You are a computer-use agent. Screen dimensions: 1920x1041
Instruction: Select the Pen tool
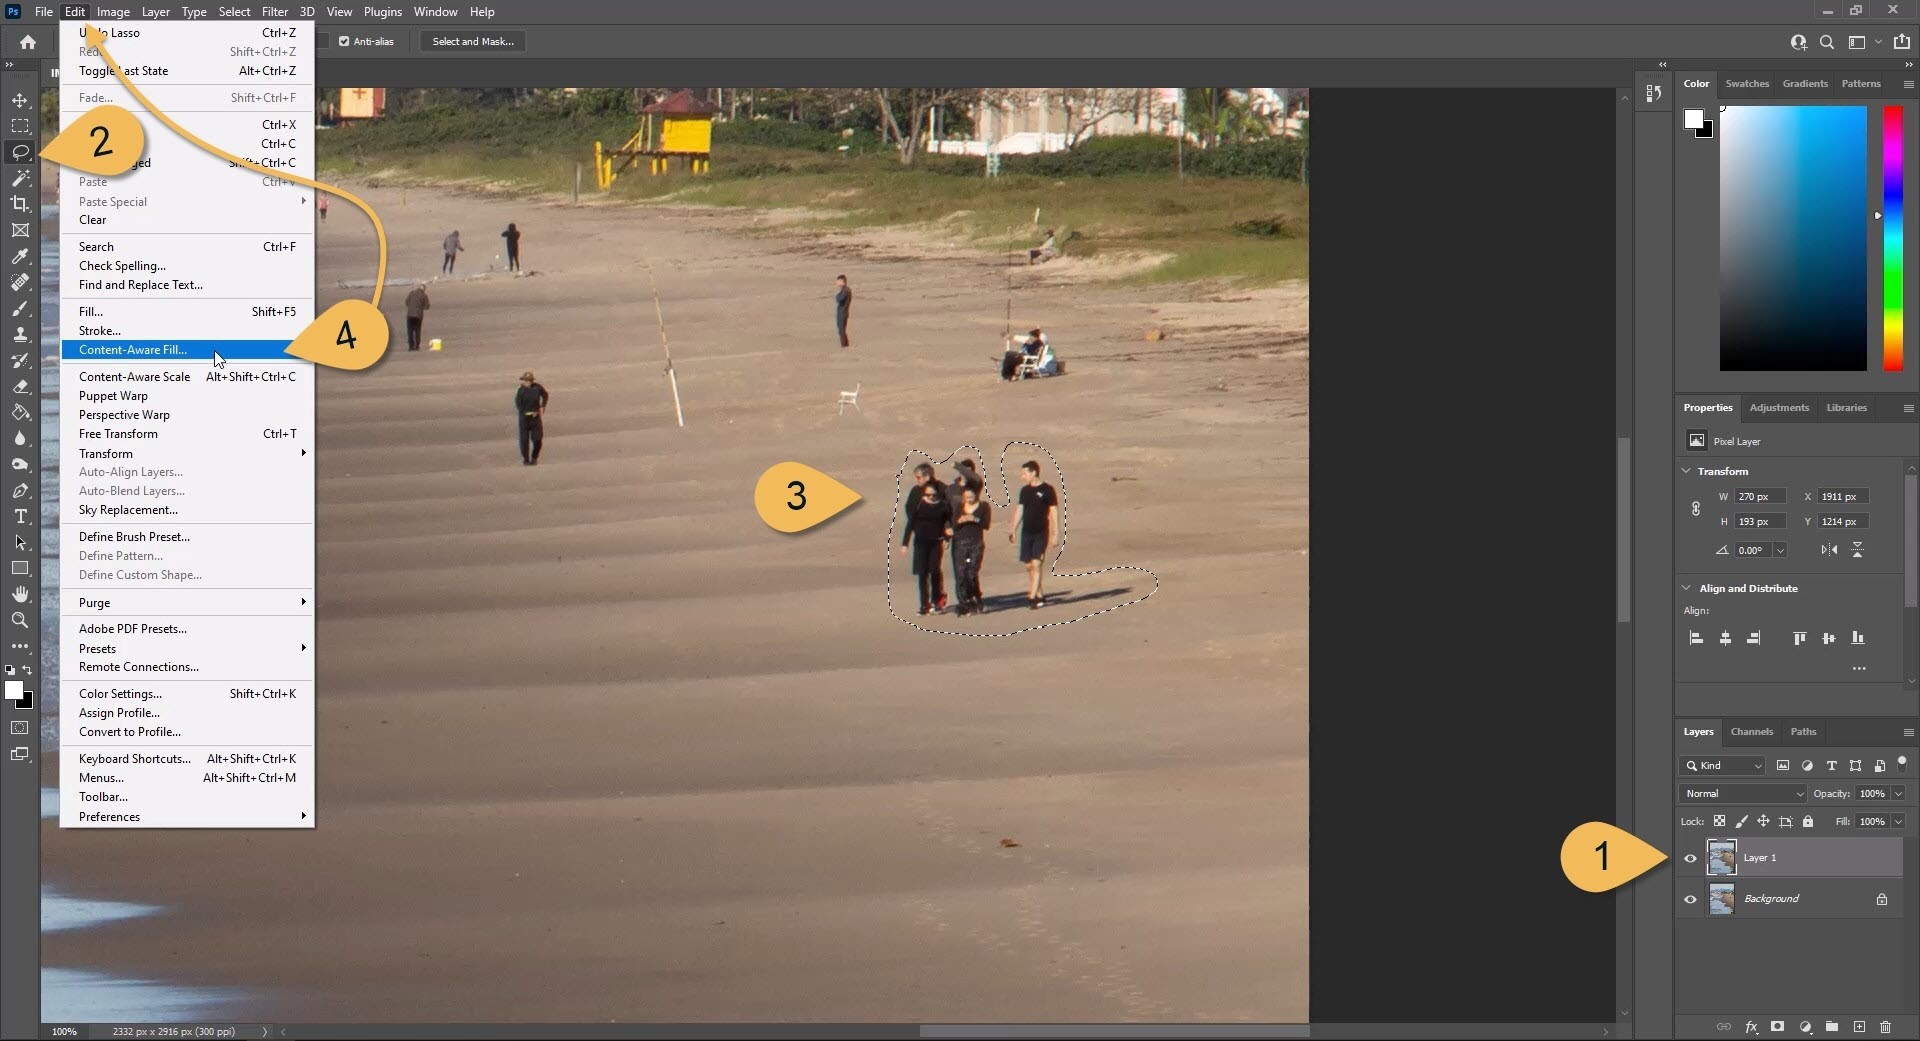coord(20,490)
